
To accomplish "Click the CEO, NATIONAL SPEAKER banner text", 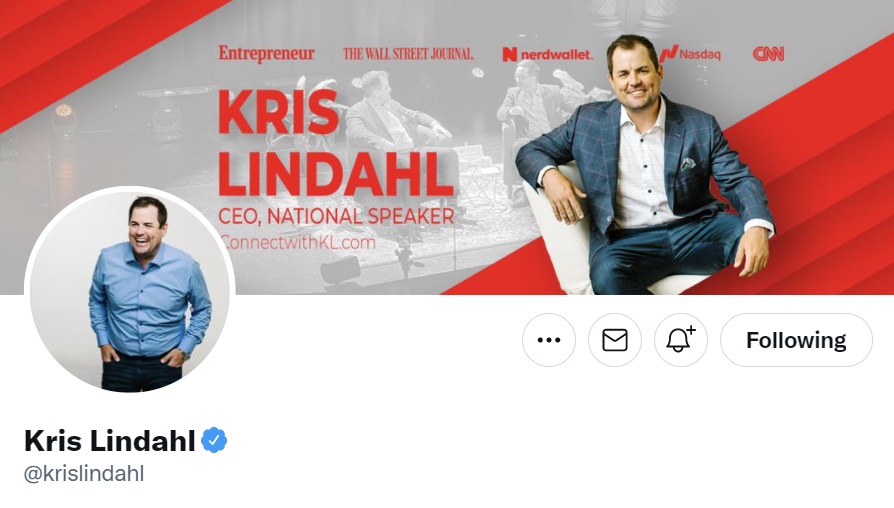I will (x=336, y=216).
